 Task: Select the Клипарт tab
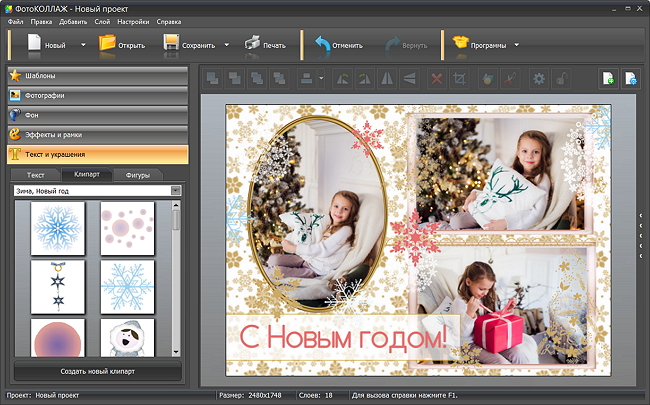coord(87,174)
